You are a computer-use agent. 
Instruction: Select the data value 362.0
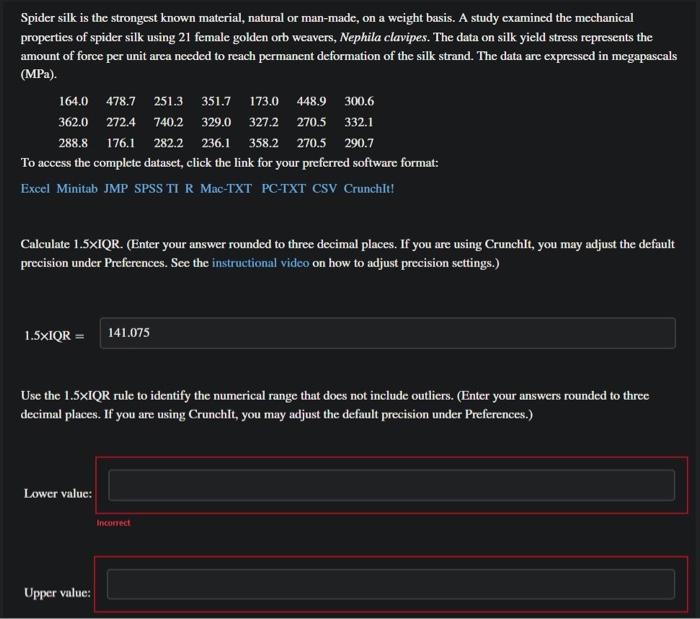[x=73, y=122]
